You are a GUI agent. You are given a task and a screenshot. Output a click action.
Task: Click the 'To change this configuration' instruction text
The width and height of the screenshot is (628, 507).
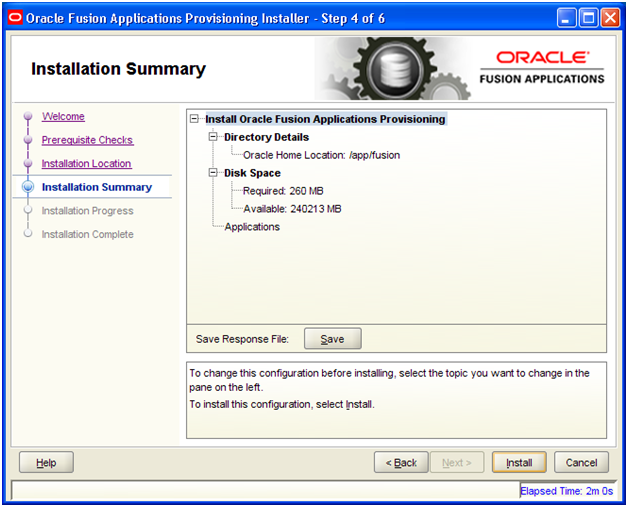point(389,380)
